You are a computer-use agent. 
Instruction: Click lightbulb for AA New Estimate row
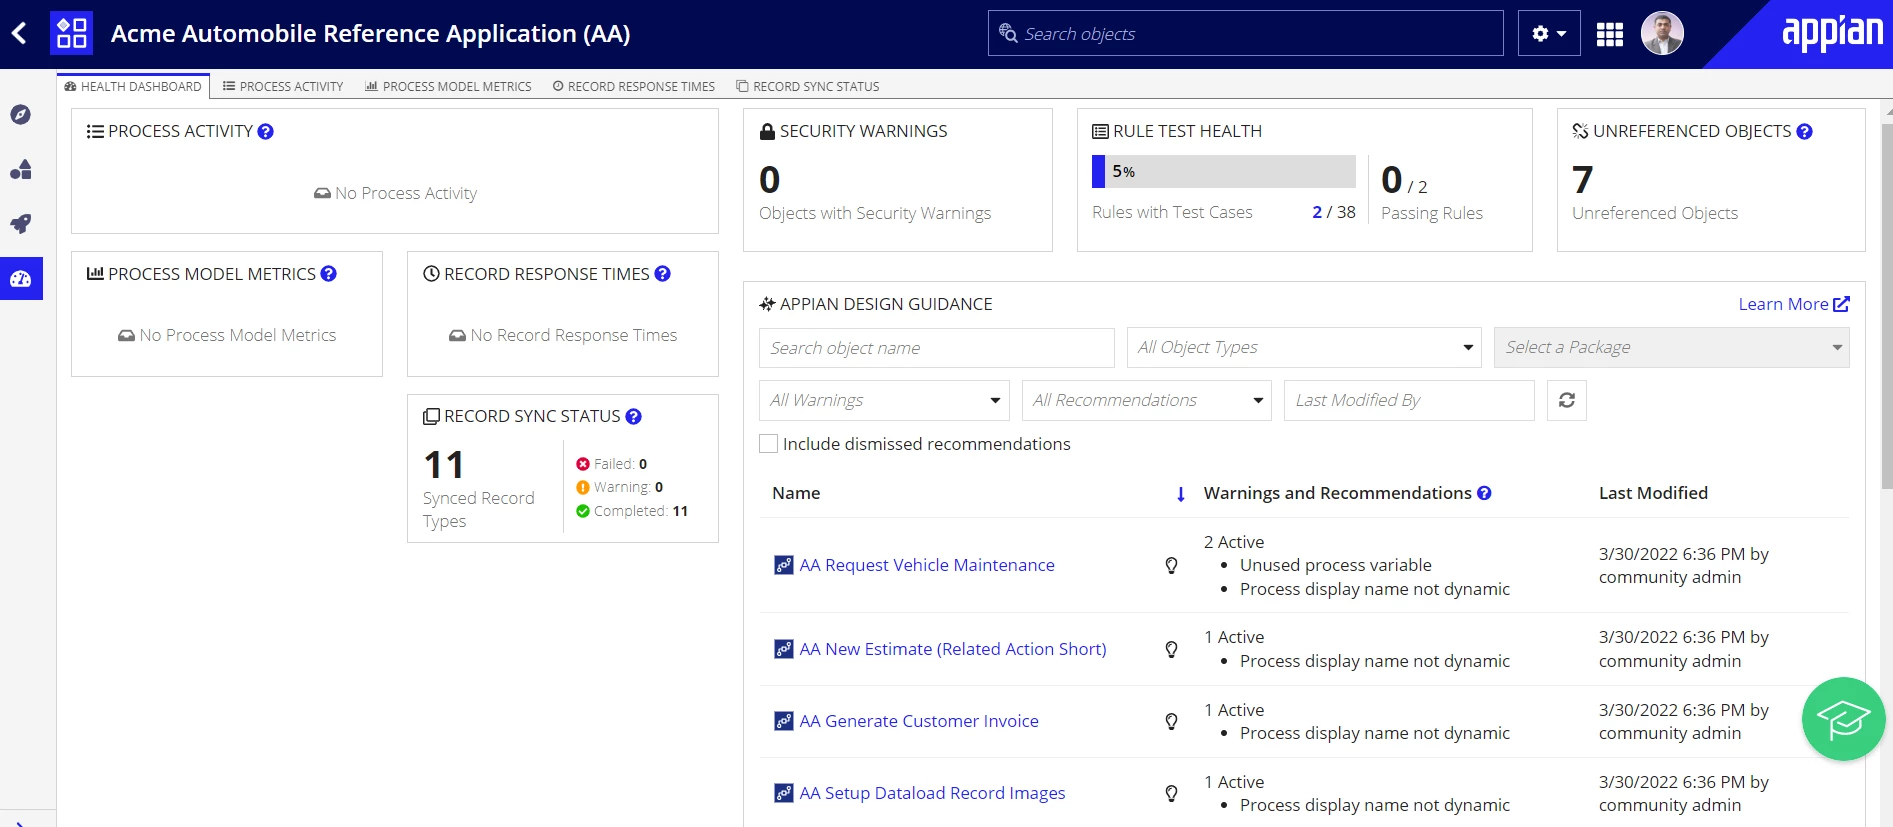click(1171, 649)
